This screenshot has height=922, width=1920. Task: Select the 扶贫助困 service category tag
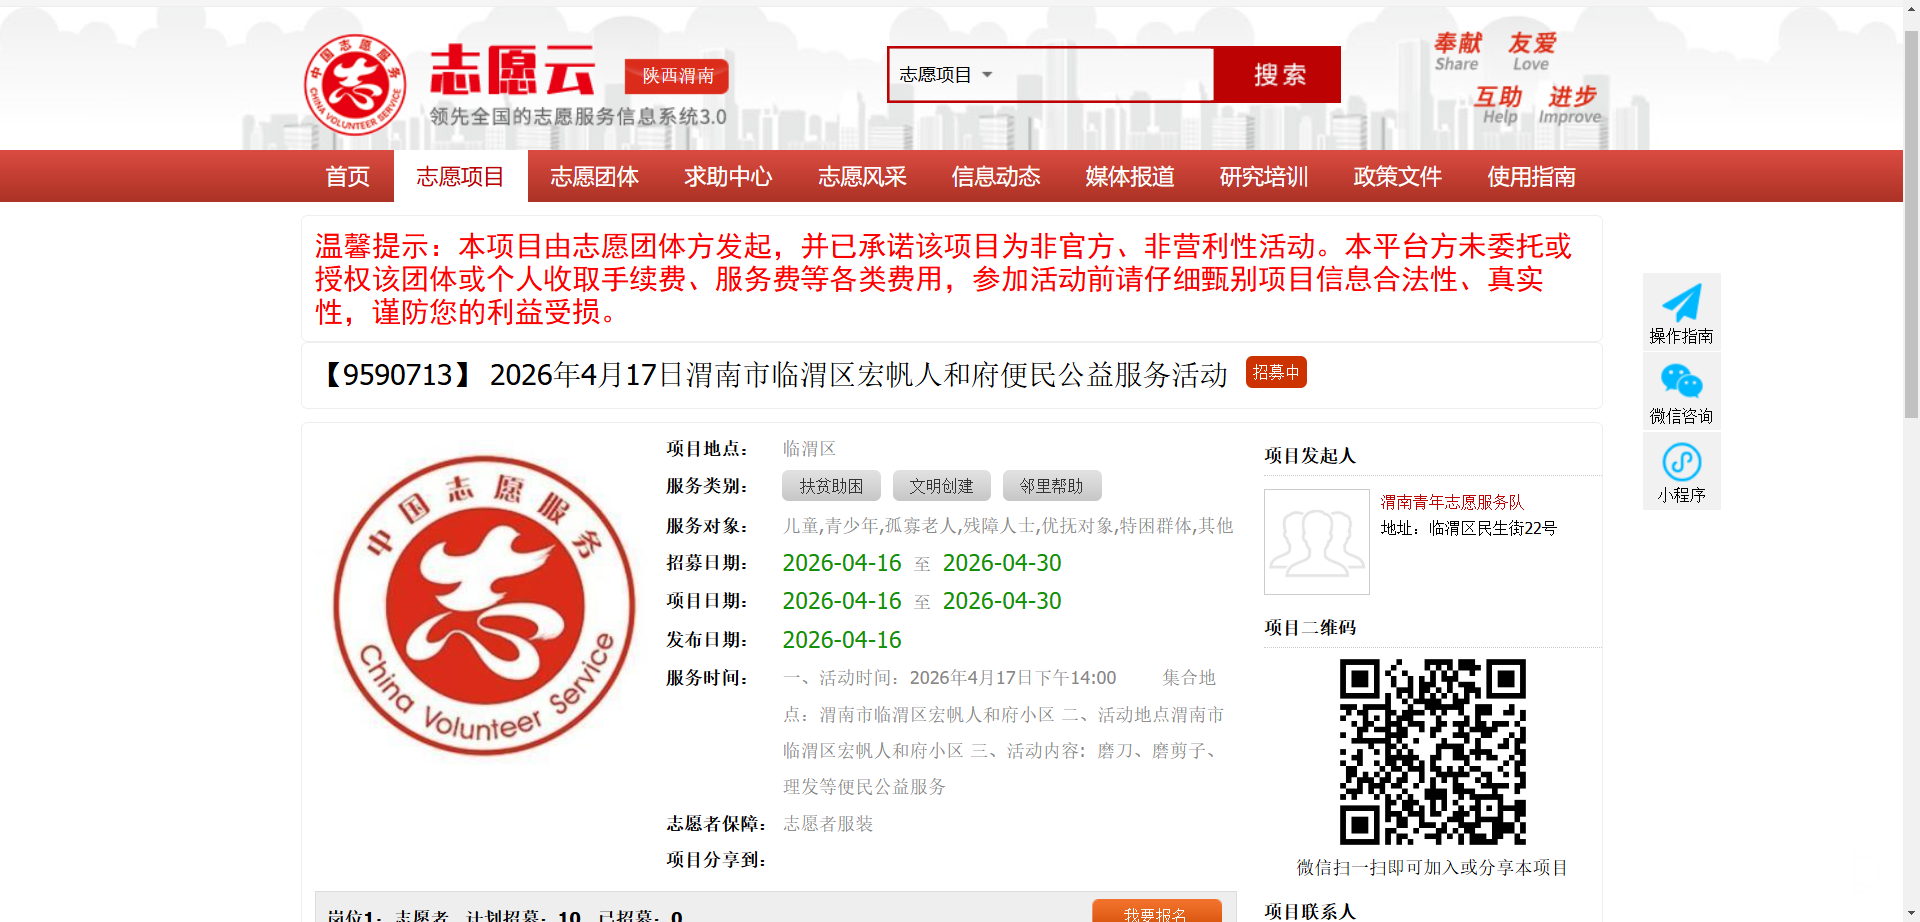pos(831,486)
